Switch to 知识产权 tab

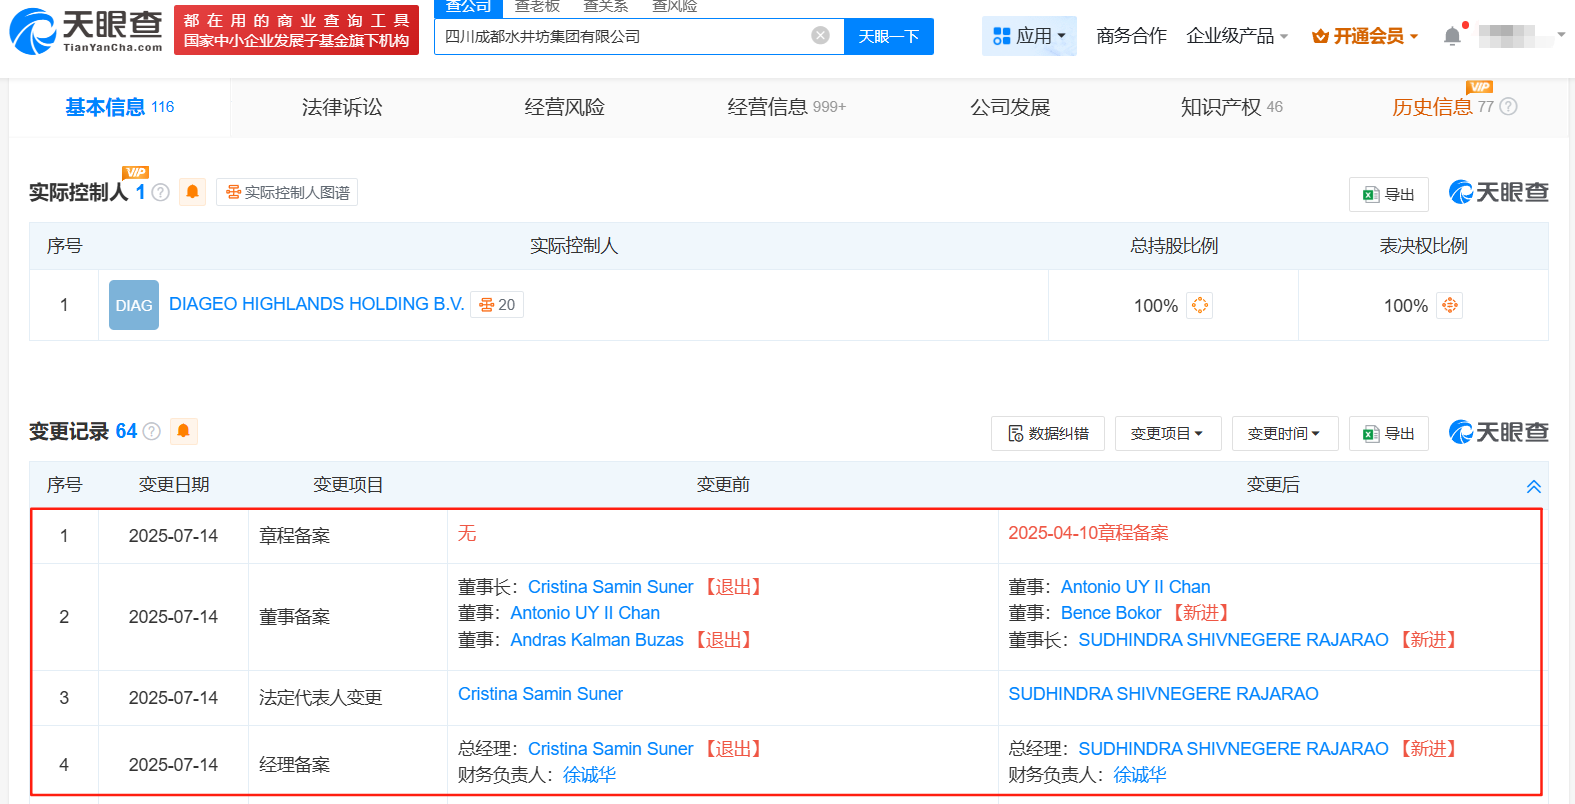[x=1231, y=107]
